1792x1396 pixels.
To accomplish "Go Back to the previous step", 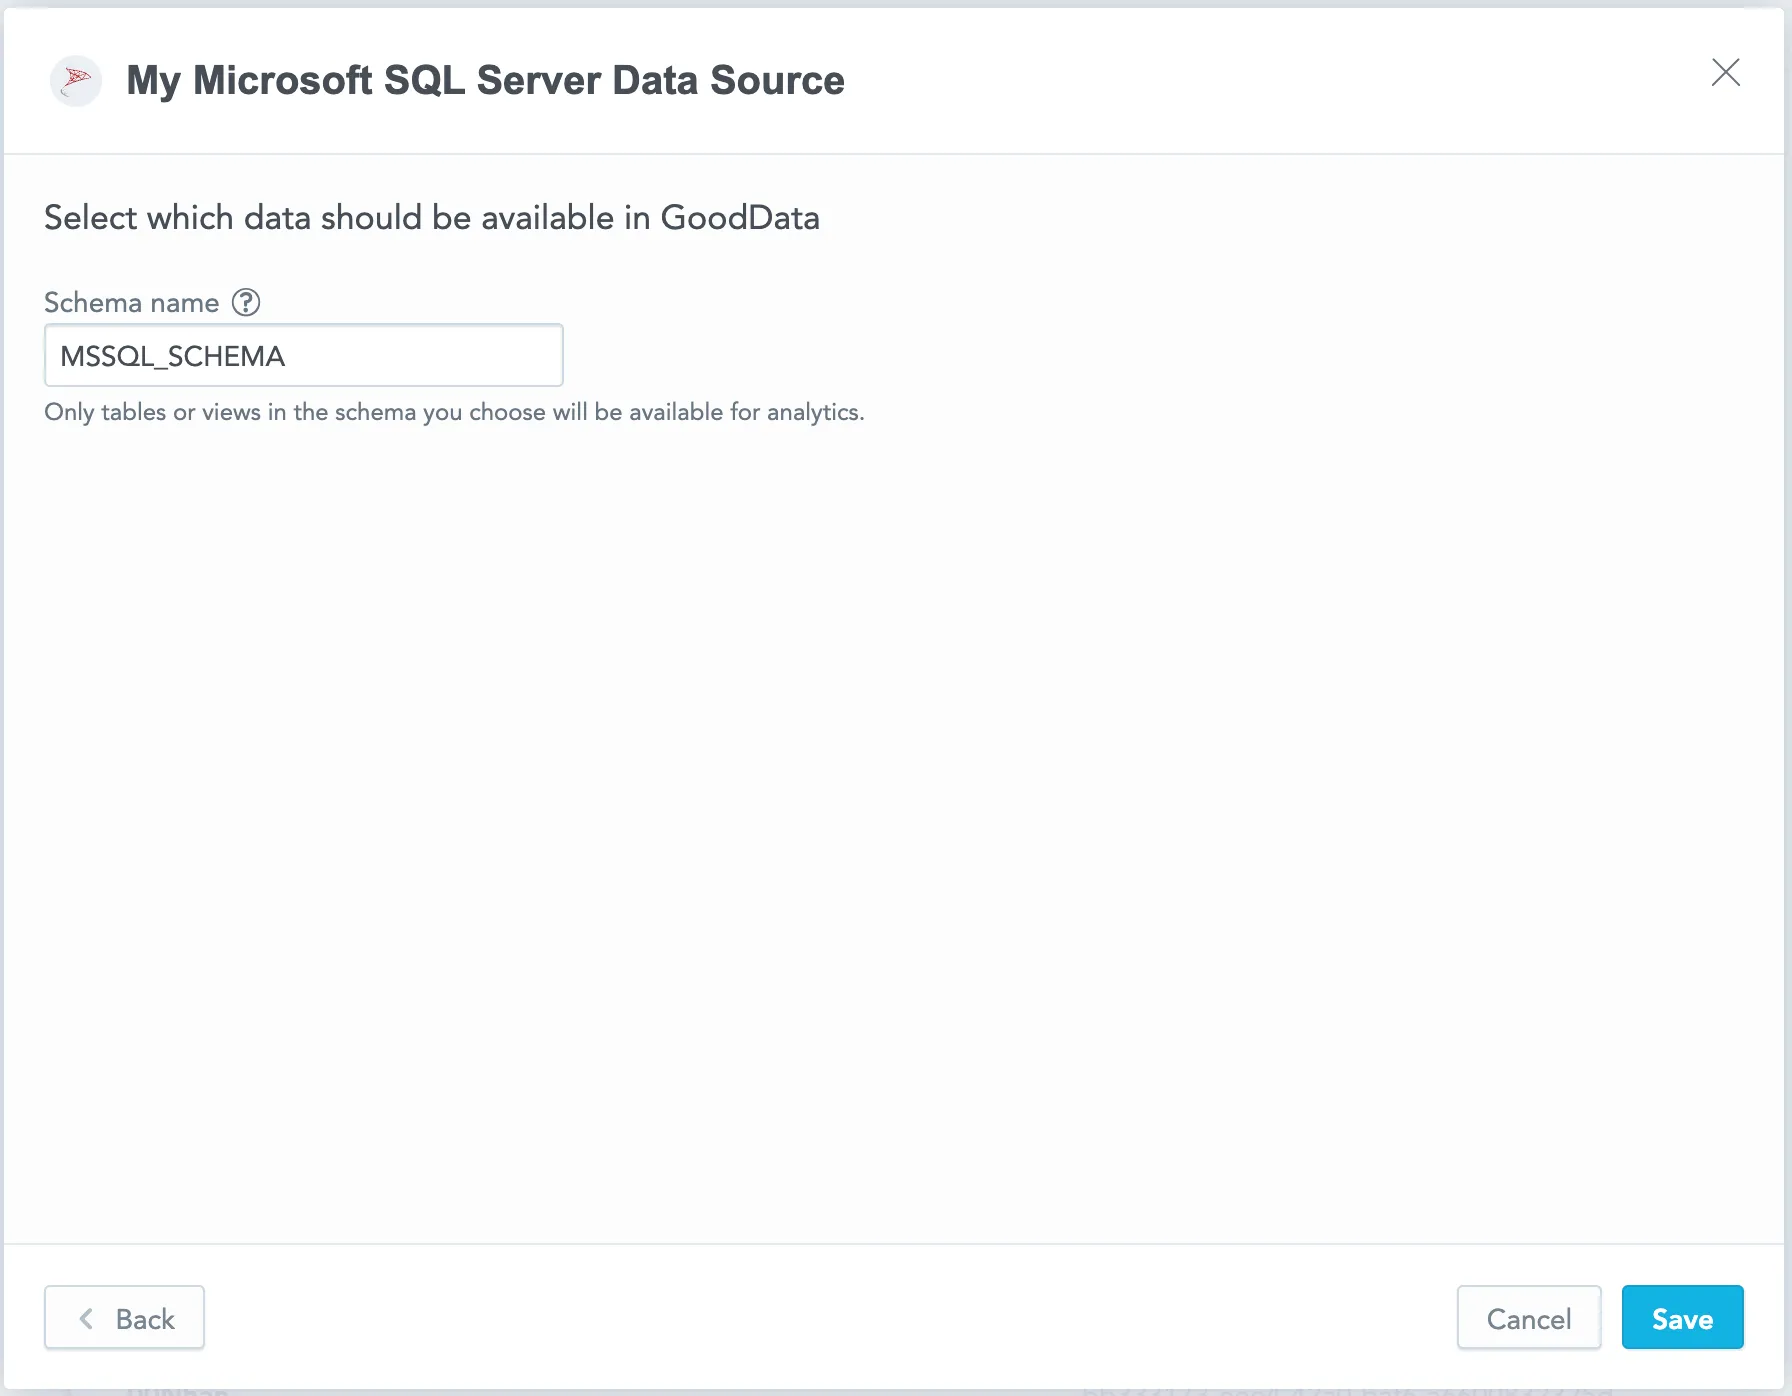I will [124, 1318].
